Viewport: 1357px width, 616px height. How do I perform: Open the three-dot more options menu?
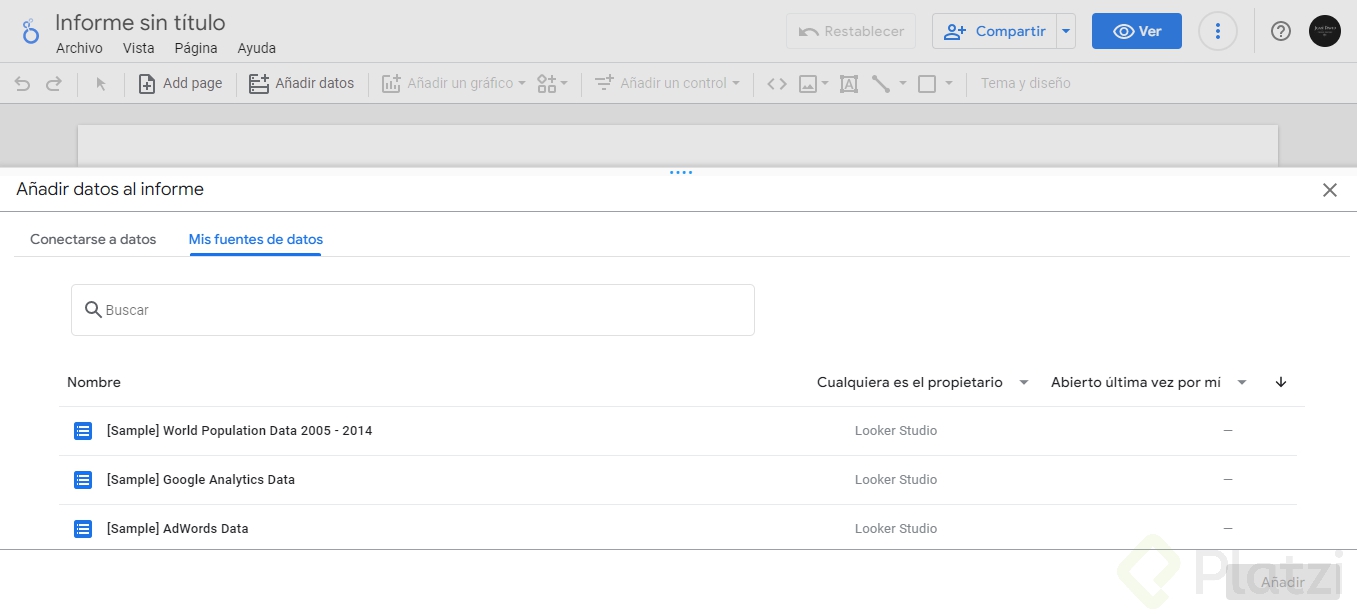pyautogui.click(x=1217, y=31)
